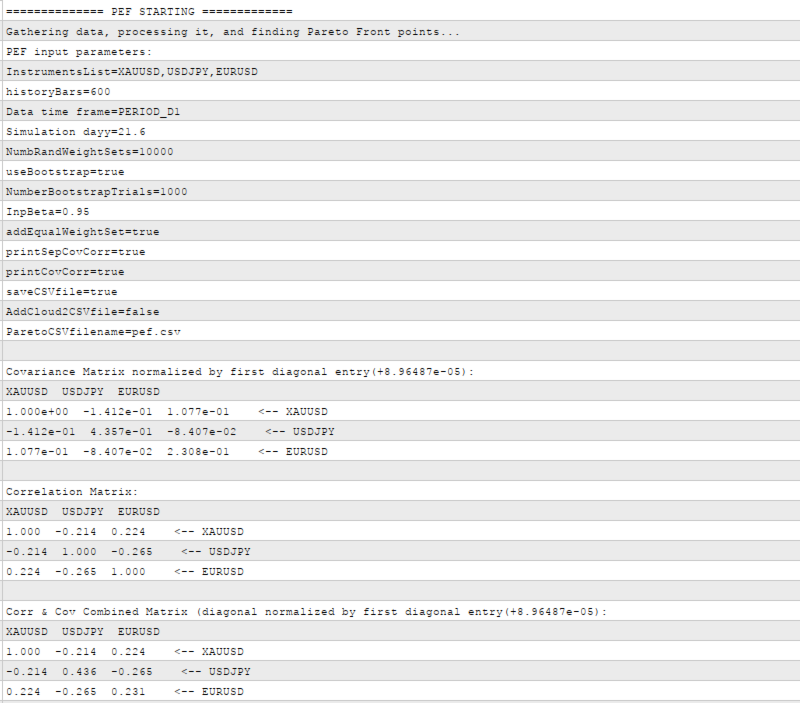Click correlation row '-0.214 1.000 -0.265'

[401, 551]
